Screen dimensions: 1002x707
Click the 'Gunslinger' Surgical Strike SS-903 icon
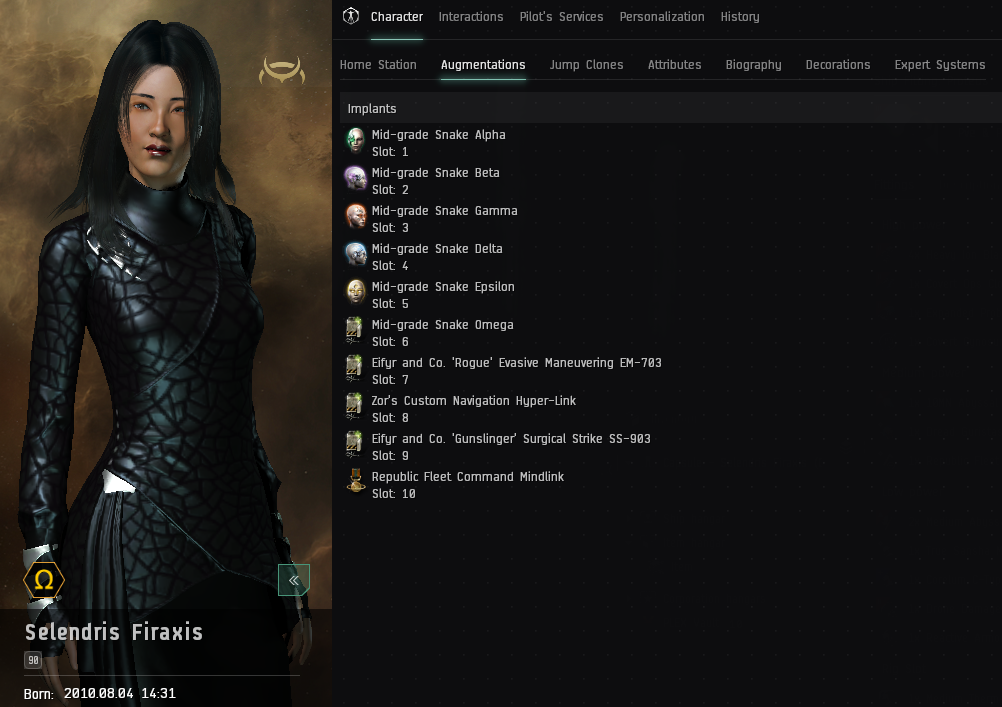354,444
